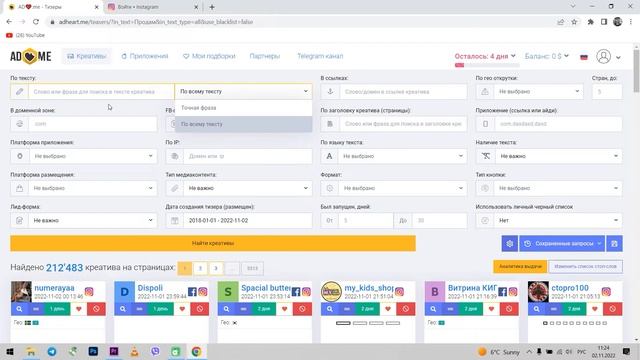Open the numerayaa advertiser link
The width and height of the screenshot is (640, 360).
(54, 288)
